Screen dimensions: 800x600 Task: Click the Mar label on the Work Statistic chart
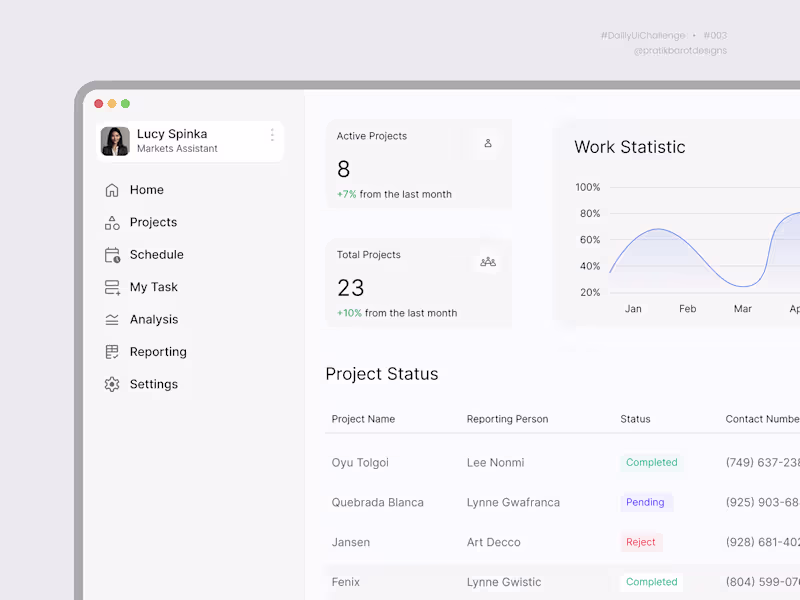pos(742,309)
